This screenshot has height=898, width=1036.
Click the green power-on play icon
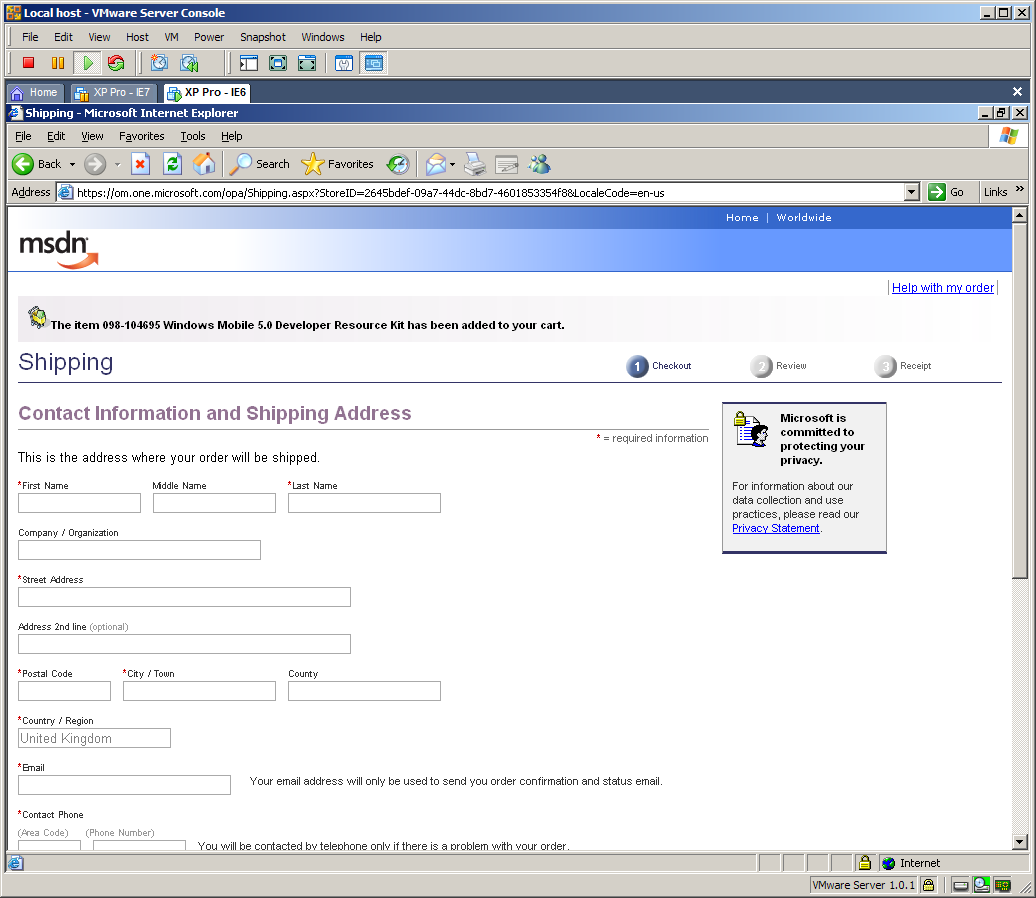[87, 63]
